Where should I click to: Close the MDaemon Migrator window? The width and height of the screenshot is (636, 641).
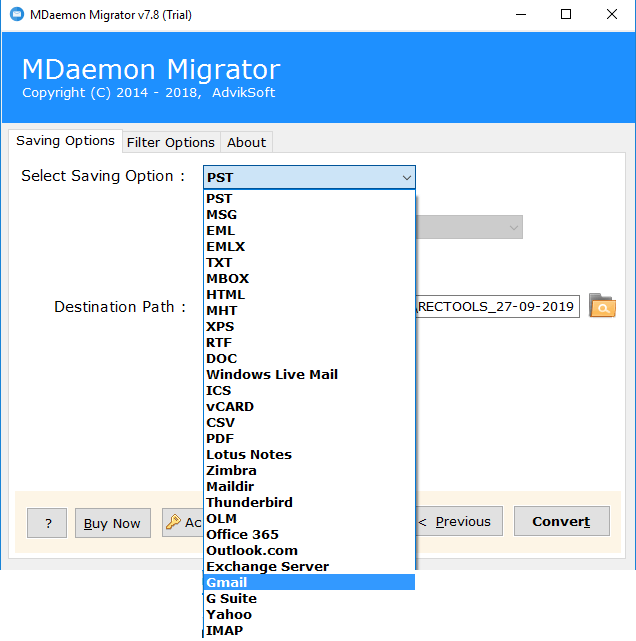pyautogui.click(x=611, y=15)
